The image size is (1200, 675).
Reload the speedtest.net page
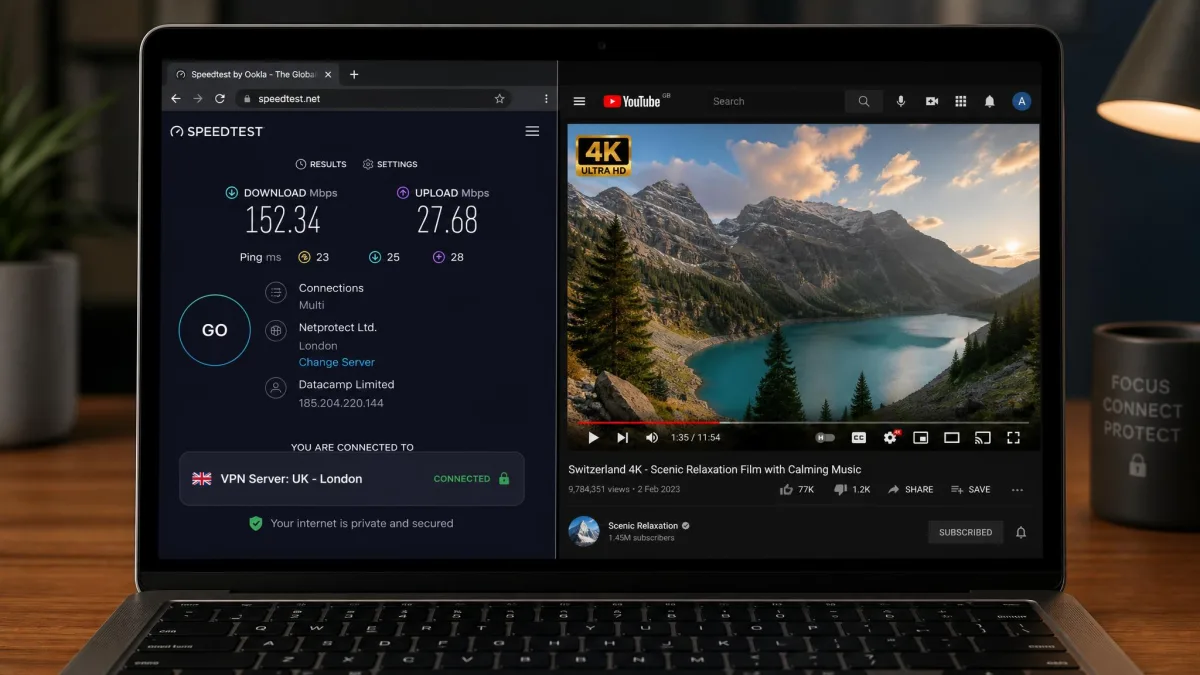pyautogui.click(x=219, y=99)
